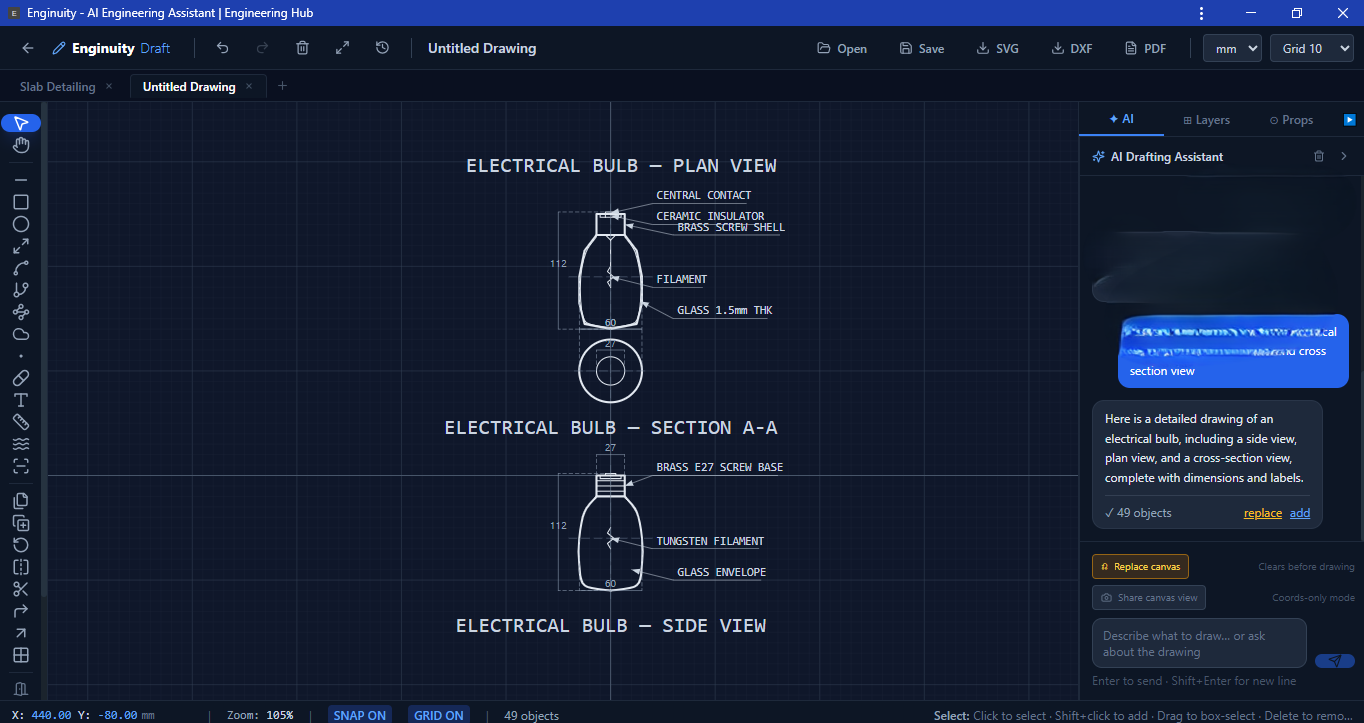The width and height of the screenshot is (1364, 723).
Task: Undo the last action
Action: 222,48
